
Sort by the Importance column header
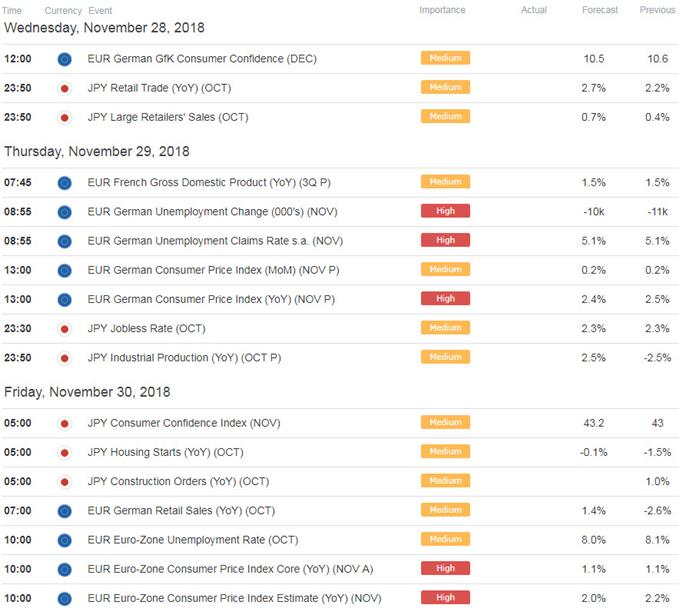[x=442, y=10]
